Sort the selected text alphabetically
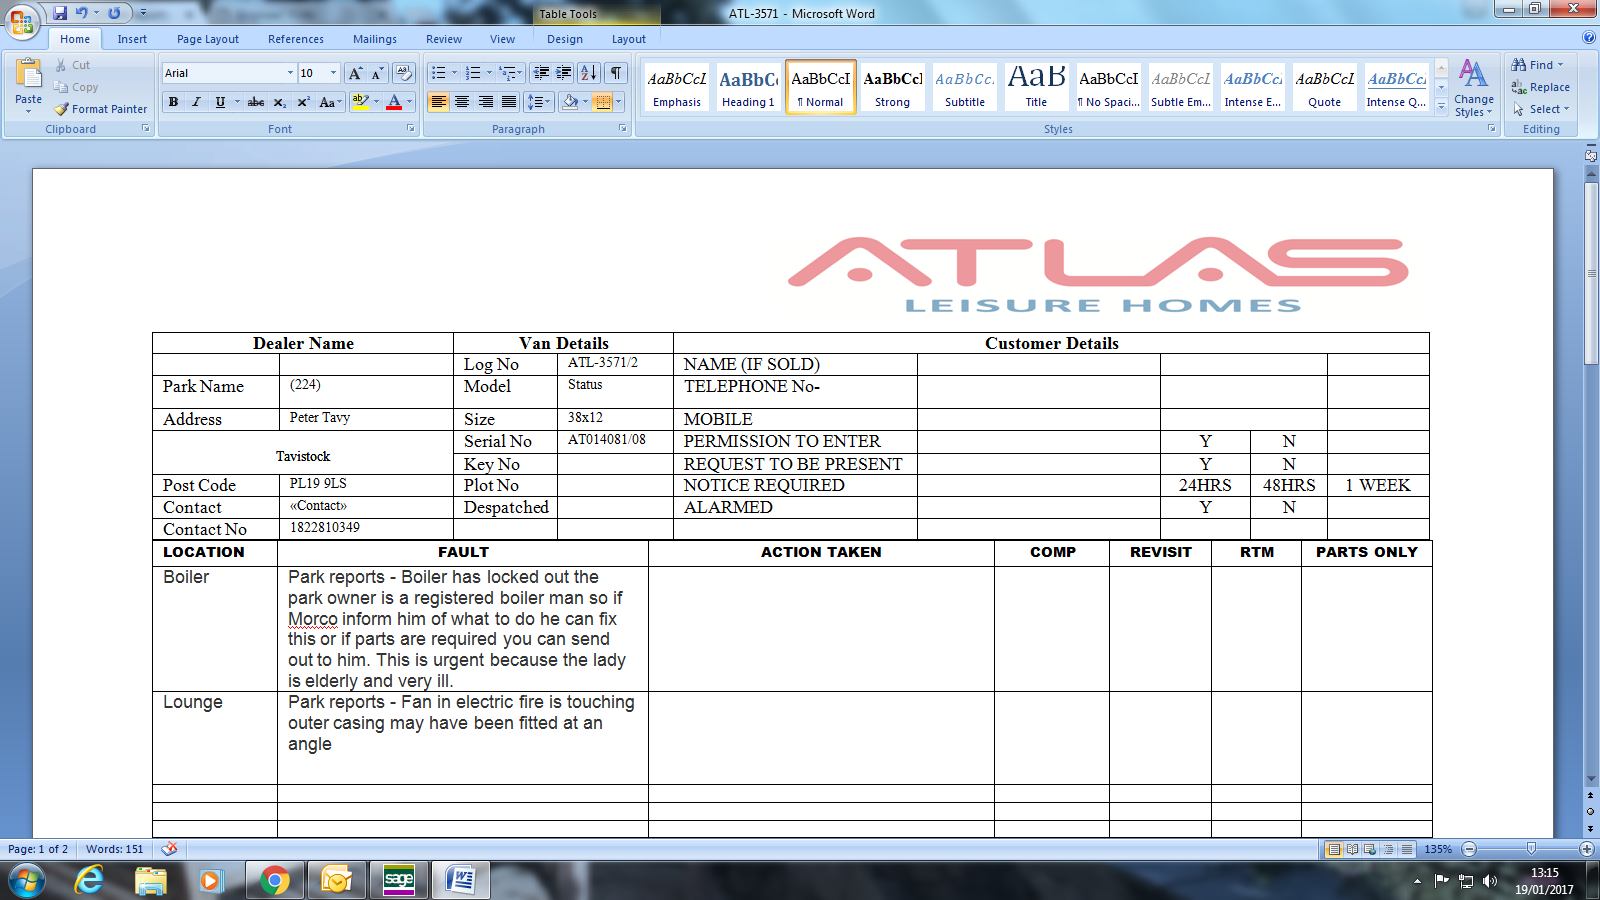Image resolution: width=1600 pixels, height=900 pixels. 589,73
